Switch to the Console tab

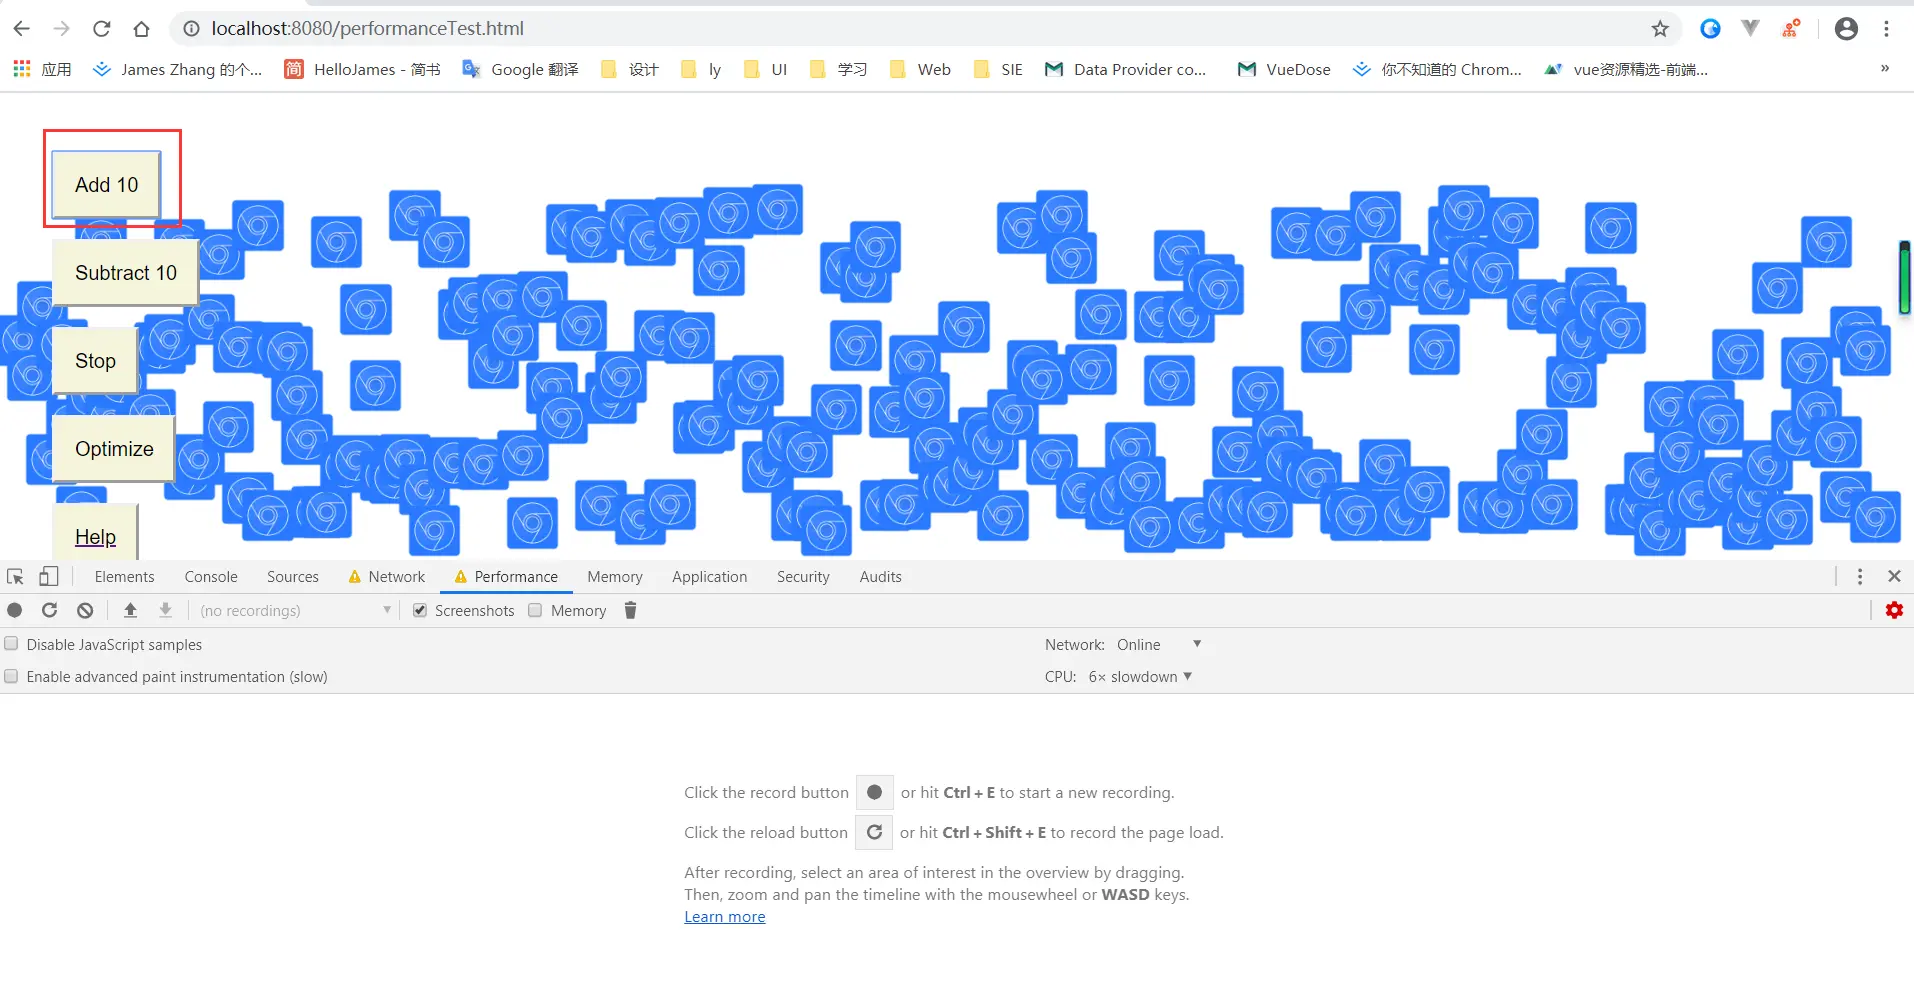tap(211, 577)
